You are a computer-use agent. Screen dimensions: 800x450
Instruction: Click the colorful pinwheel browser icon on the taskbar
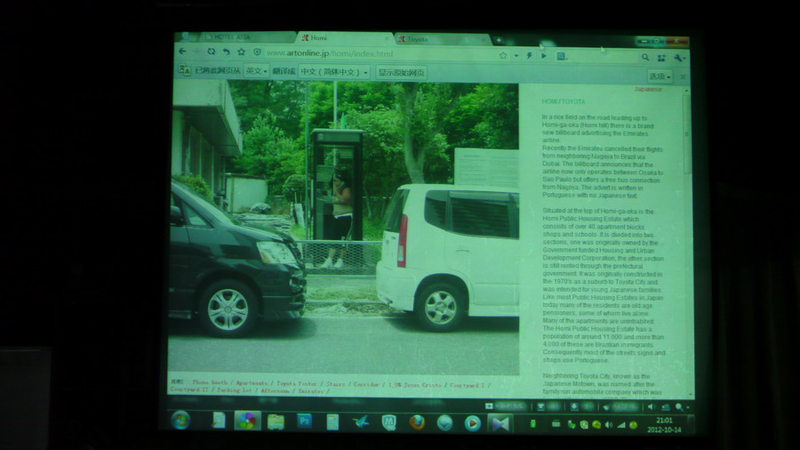coord(247,421)
